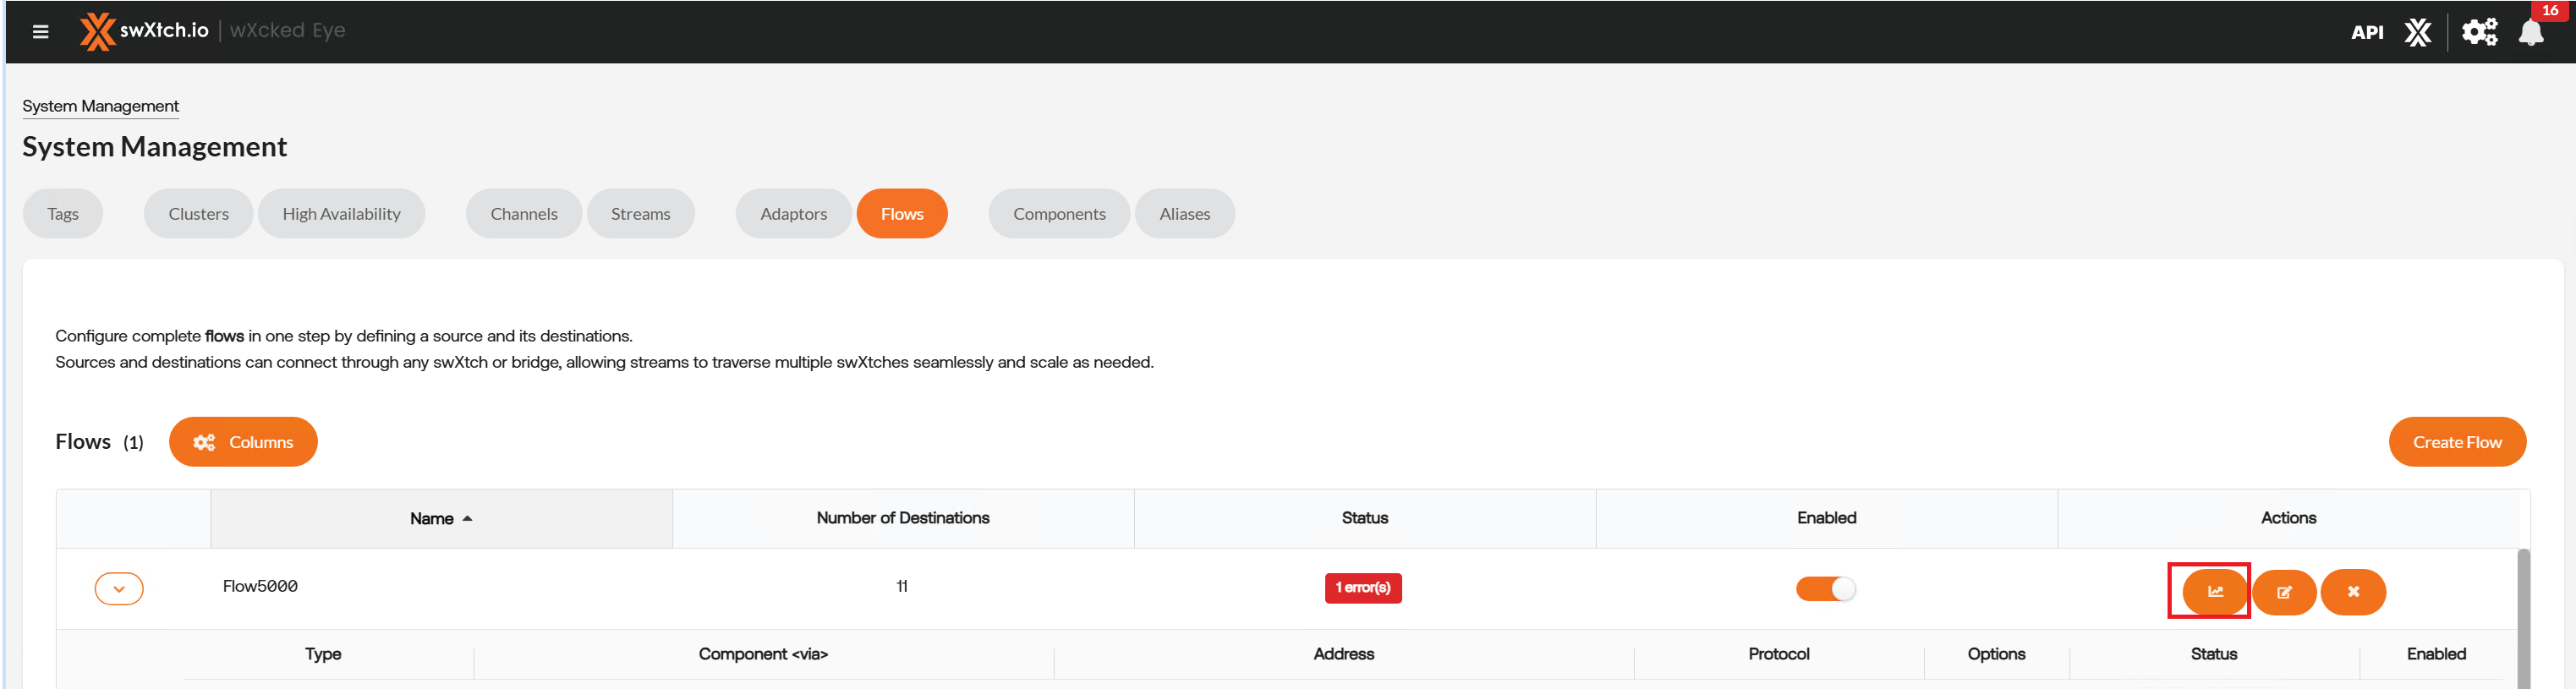
Task: View Flow5000 graph chart action
Action: (2214, 592)
